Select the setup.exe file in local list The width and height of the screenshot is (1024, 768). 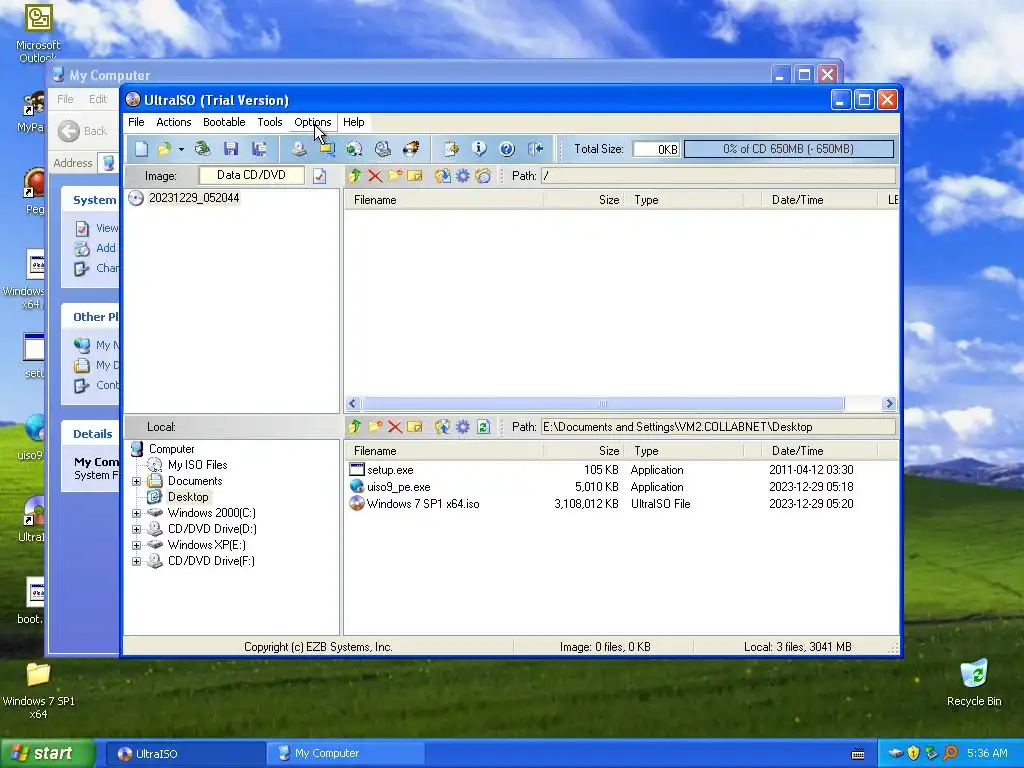click(390, 470)
